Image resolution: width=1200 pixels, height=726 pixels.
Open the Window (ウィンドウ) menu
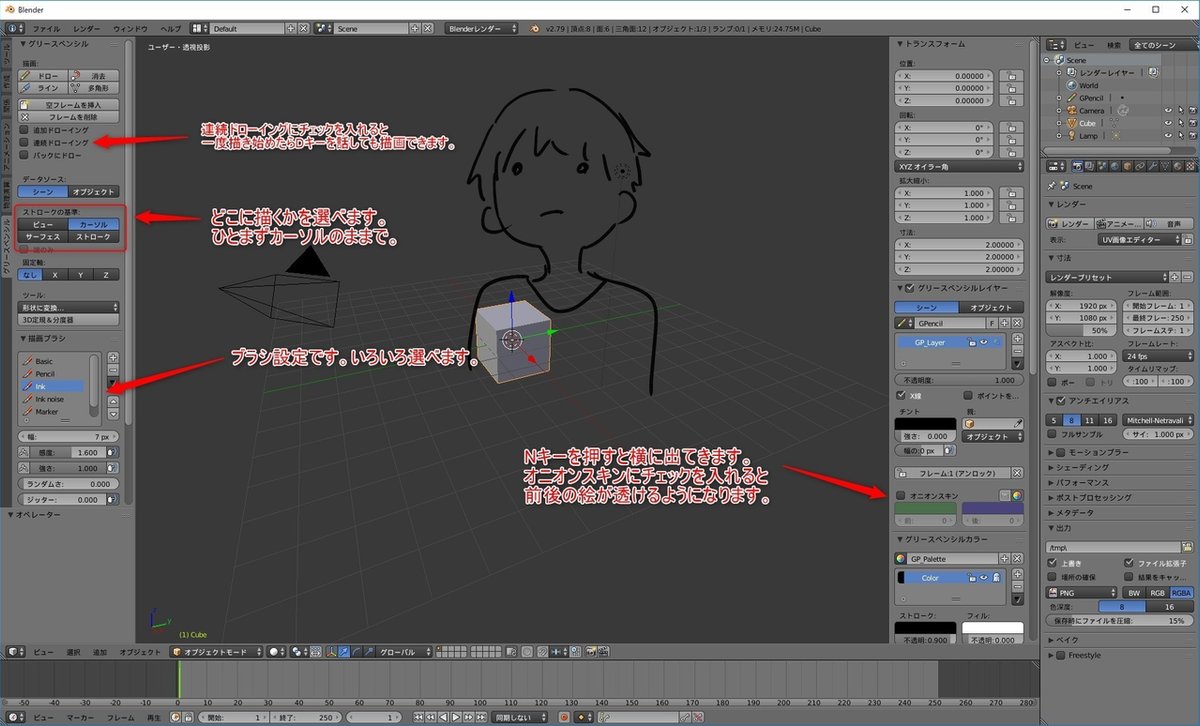pyautogui.click(x=130, y=29)
